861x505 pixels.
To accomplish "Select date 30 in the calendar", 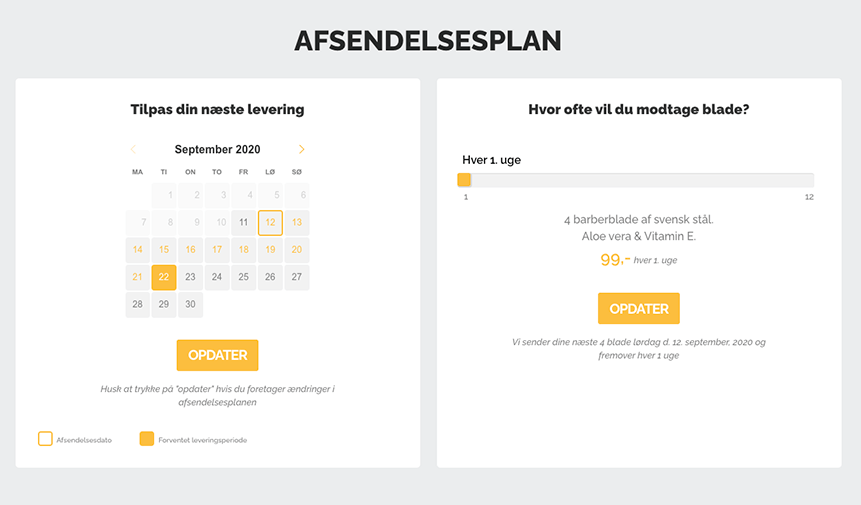I will tap(190, 305).
